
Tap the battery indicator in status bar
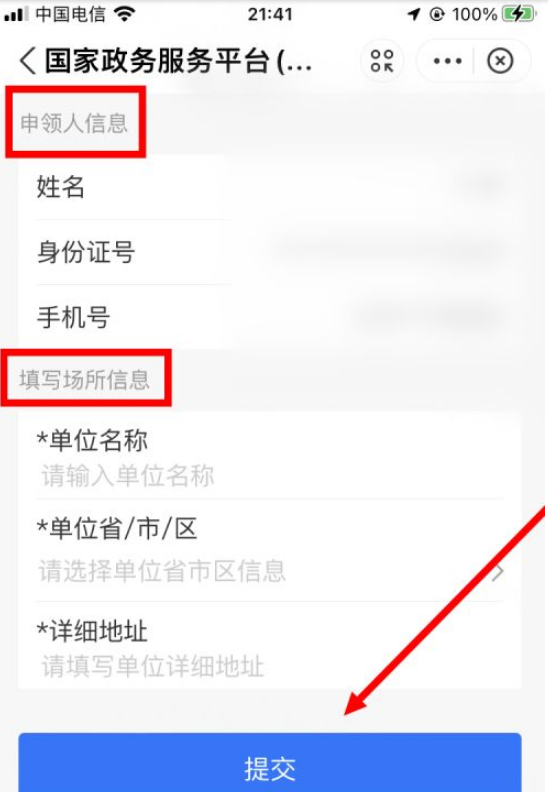519,14
